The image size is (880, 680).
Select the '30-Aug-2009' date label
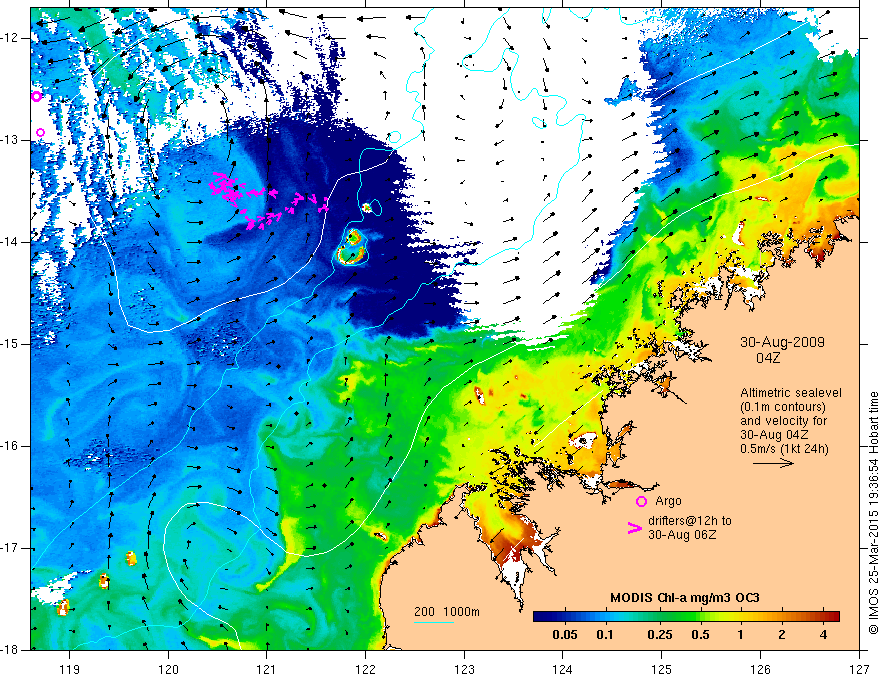782,342
